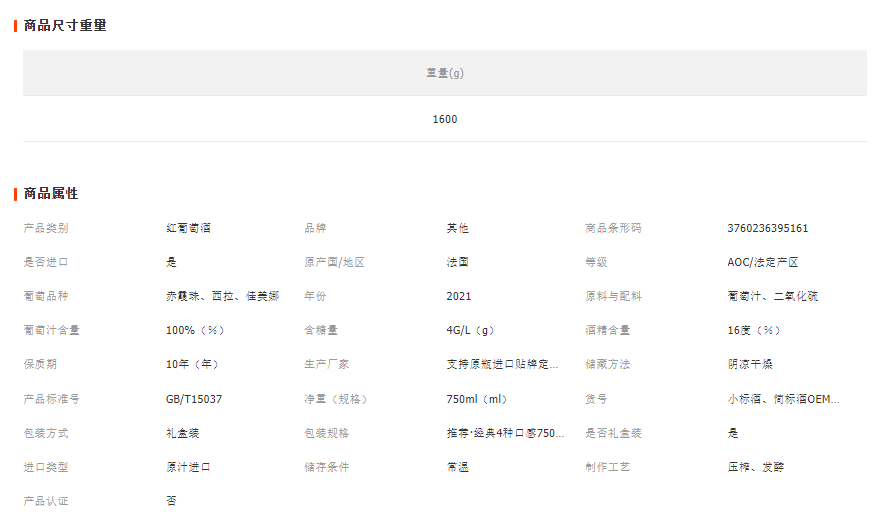
Task: Click the 750ml net volume value
Action: tap(478, 399)
